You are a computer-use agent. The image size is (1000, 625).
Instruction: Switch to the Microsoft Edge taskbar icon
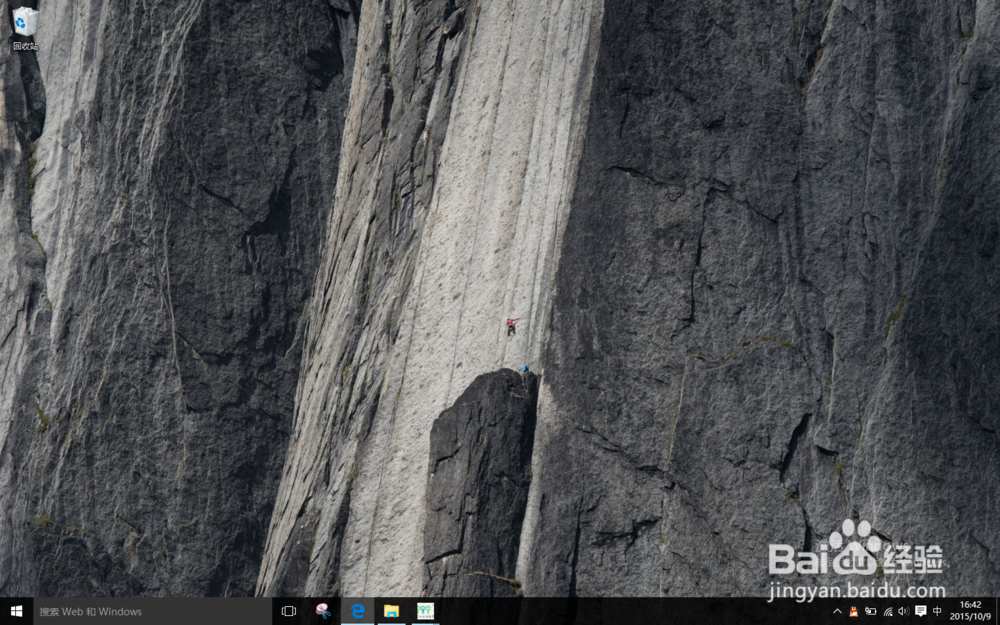point(358,611)
